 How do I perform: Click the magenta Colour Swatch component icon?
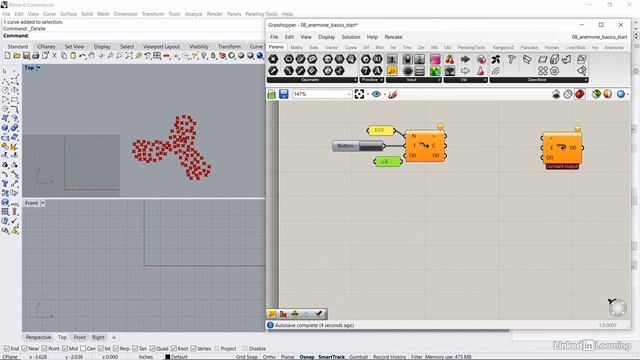tap(435, 59)
